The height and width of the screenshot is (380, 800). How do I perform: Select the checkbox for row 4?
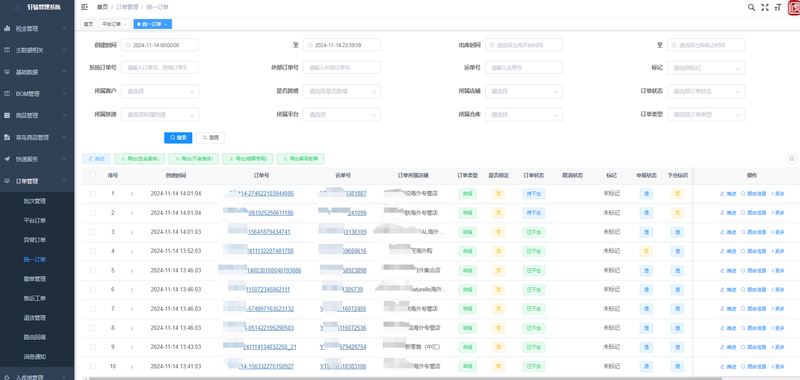click(x=92, y=251)
